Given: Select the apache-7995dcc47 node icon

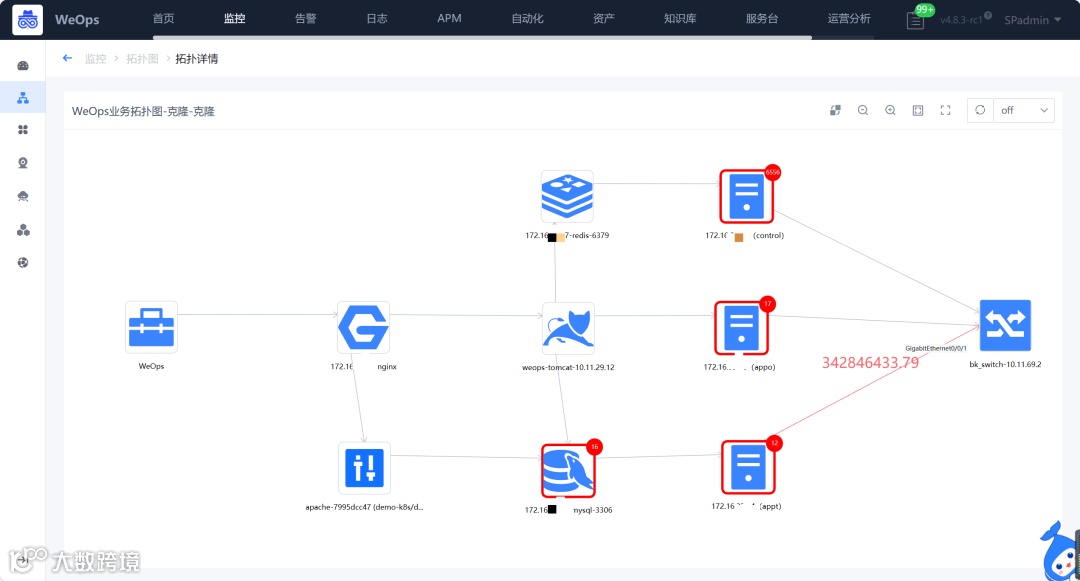Looking at the screenshot, I should (364, 469).
